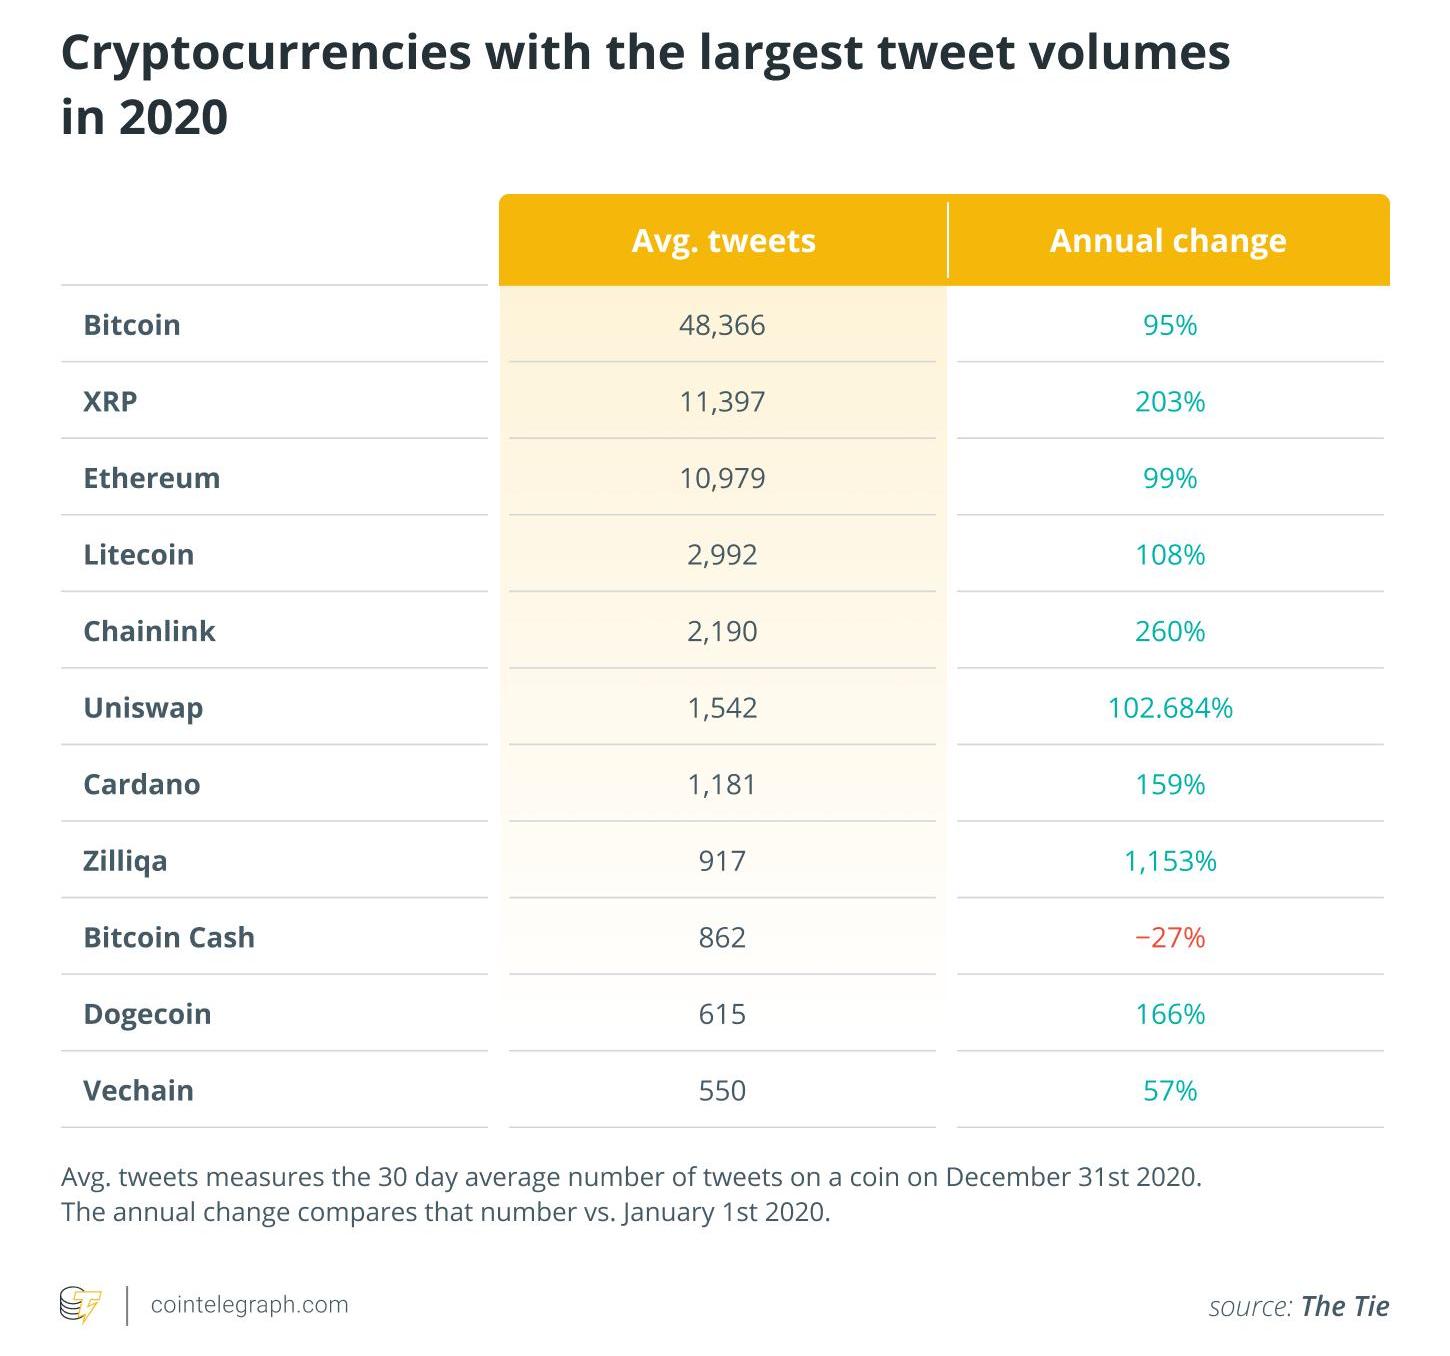Click the XRP row label
Image resolution: width=1450 pixels, height=1356 pixels.
tap(110, 401)
